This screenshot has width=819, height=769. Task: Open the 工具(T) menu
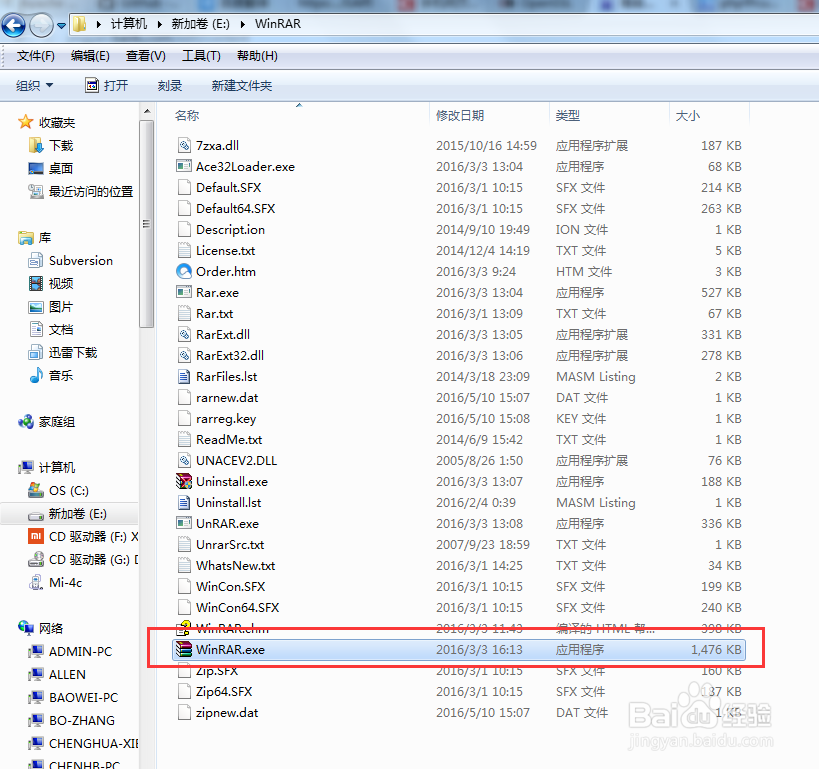[x=201, y=56]
